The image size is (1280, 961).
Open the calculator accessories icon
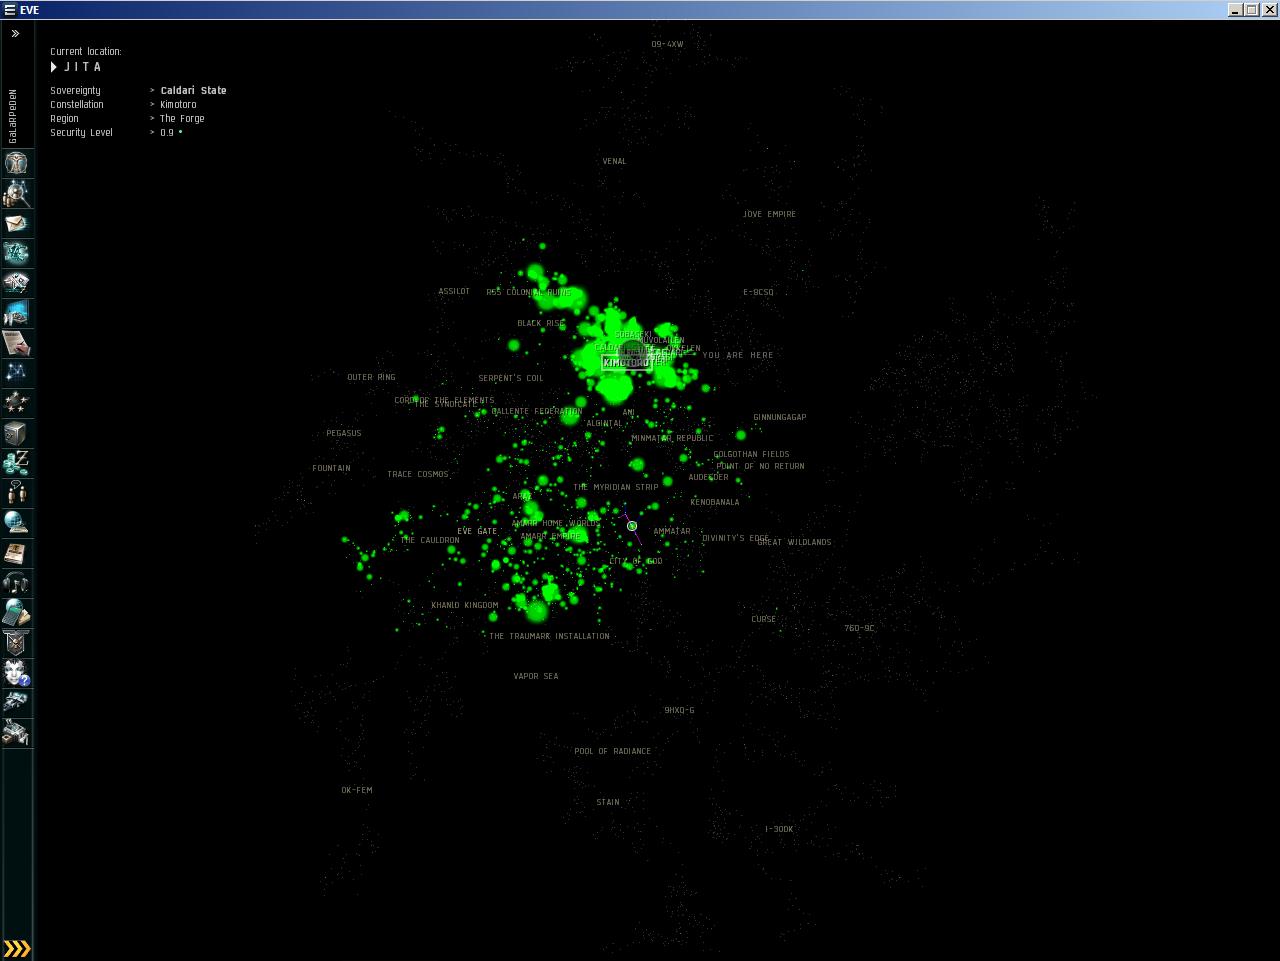(16, 613)
